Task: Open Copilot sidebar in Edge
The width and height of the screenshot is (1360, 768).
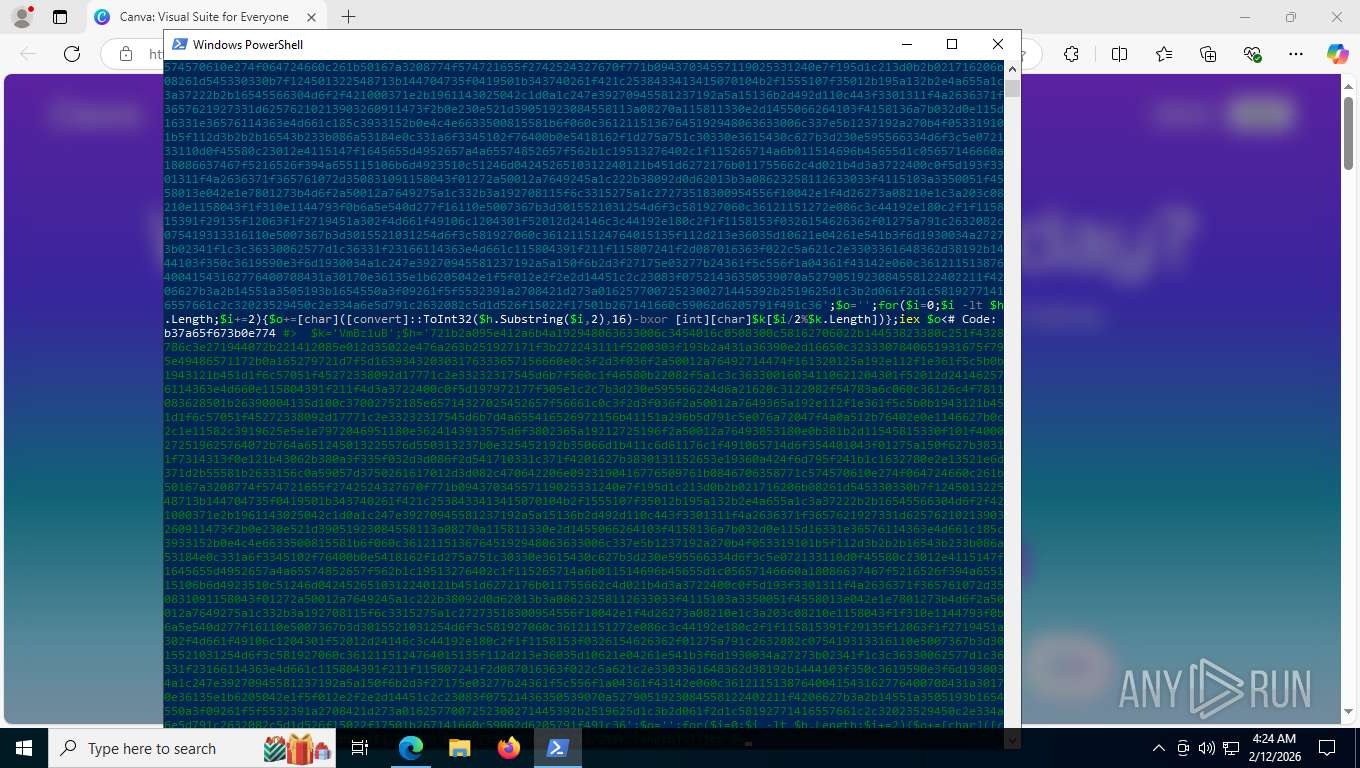Action: click(1337, 54)
